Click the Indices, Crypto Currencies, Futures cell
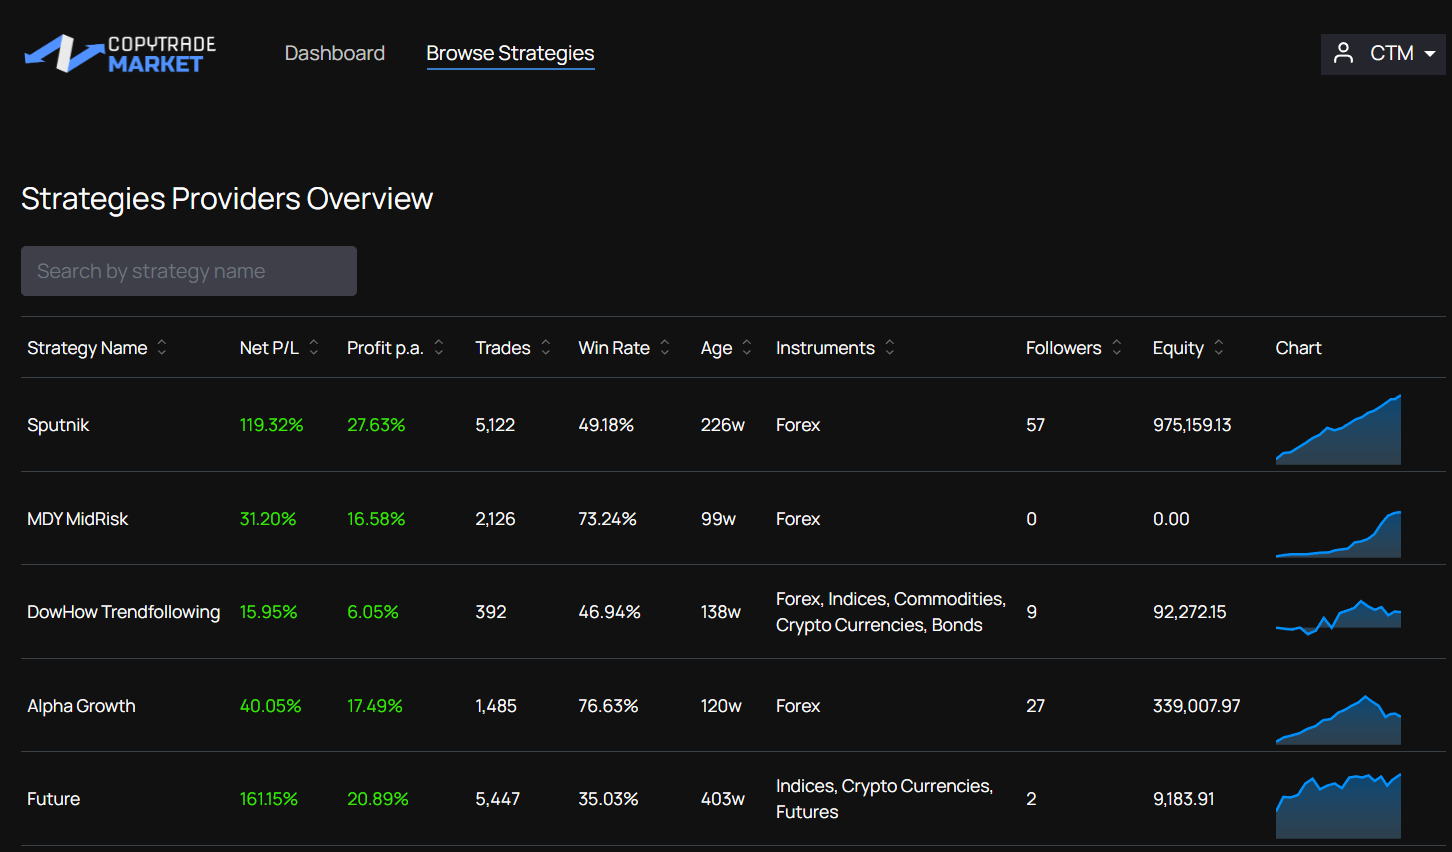 tap(885, 799)
